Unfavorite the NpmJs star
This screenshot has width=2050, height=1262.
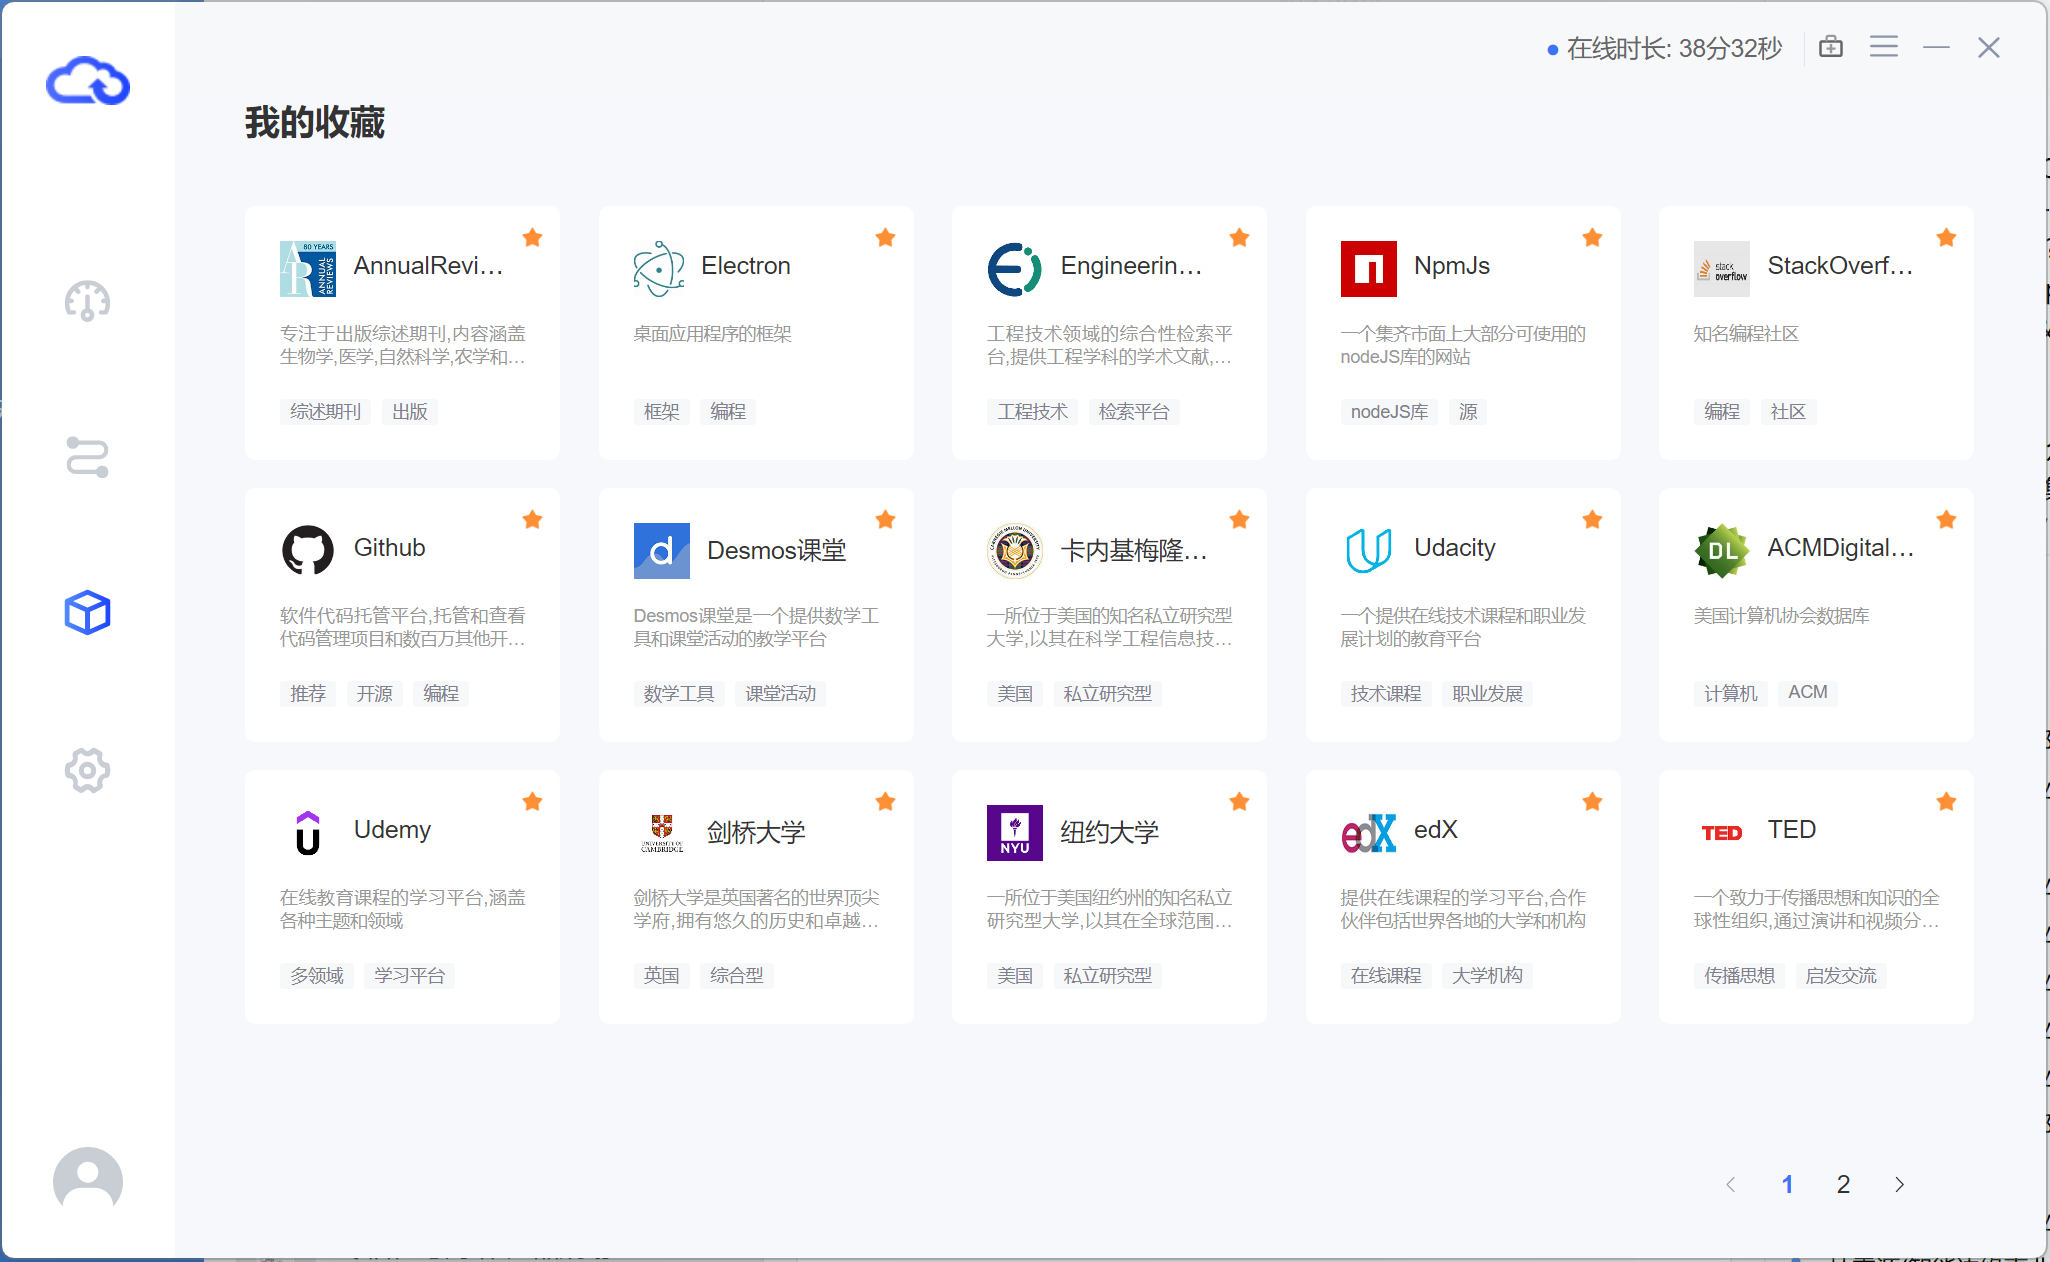coord(1592,237)
